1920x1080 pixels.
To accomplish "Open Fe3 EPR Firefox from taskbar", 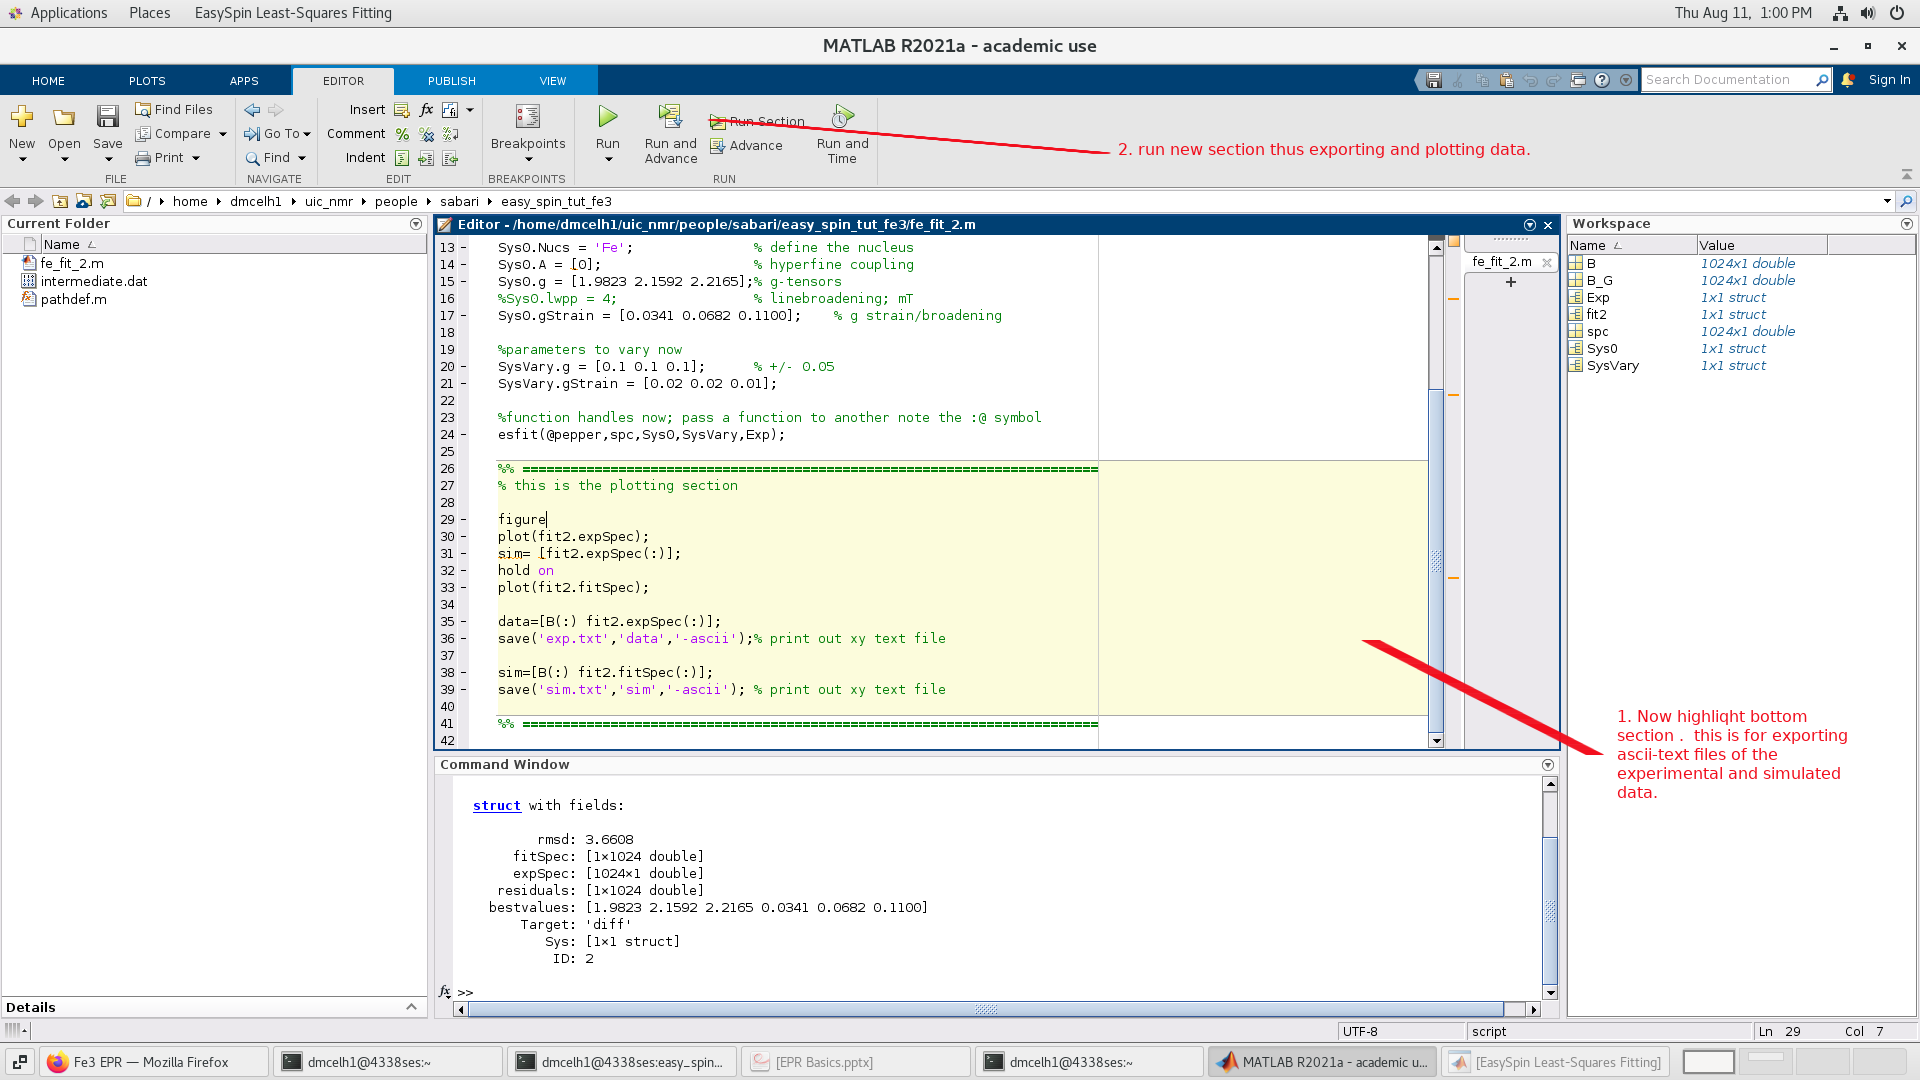I will pyautogui.click(x=153, y=1062).
